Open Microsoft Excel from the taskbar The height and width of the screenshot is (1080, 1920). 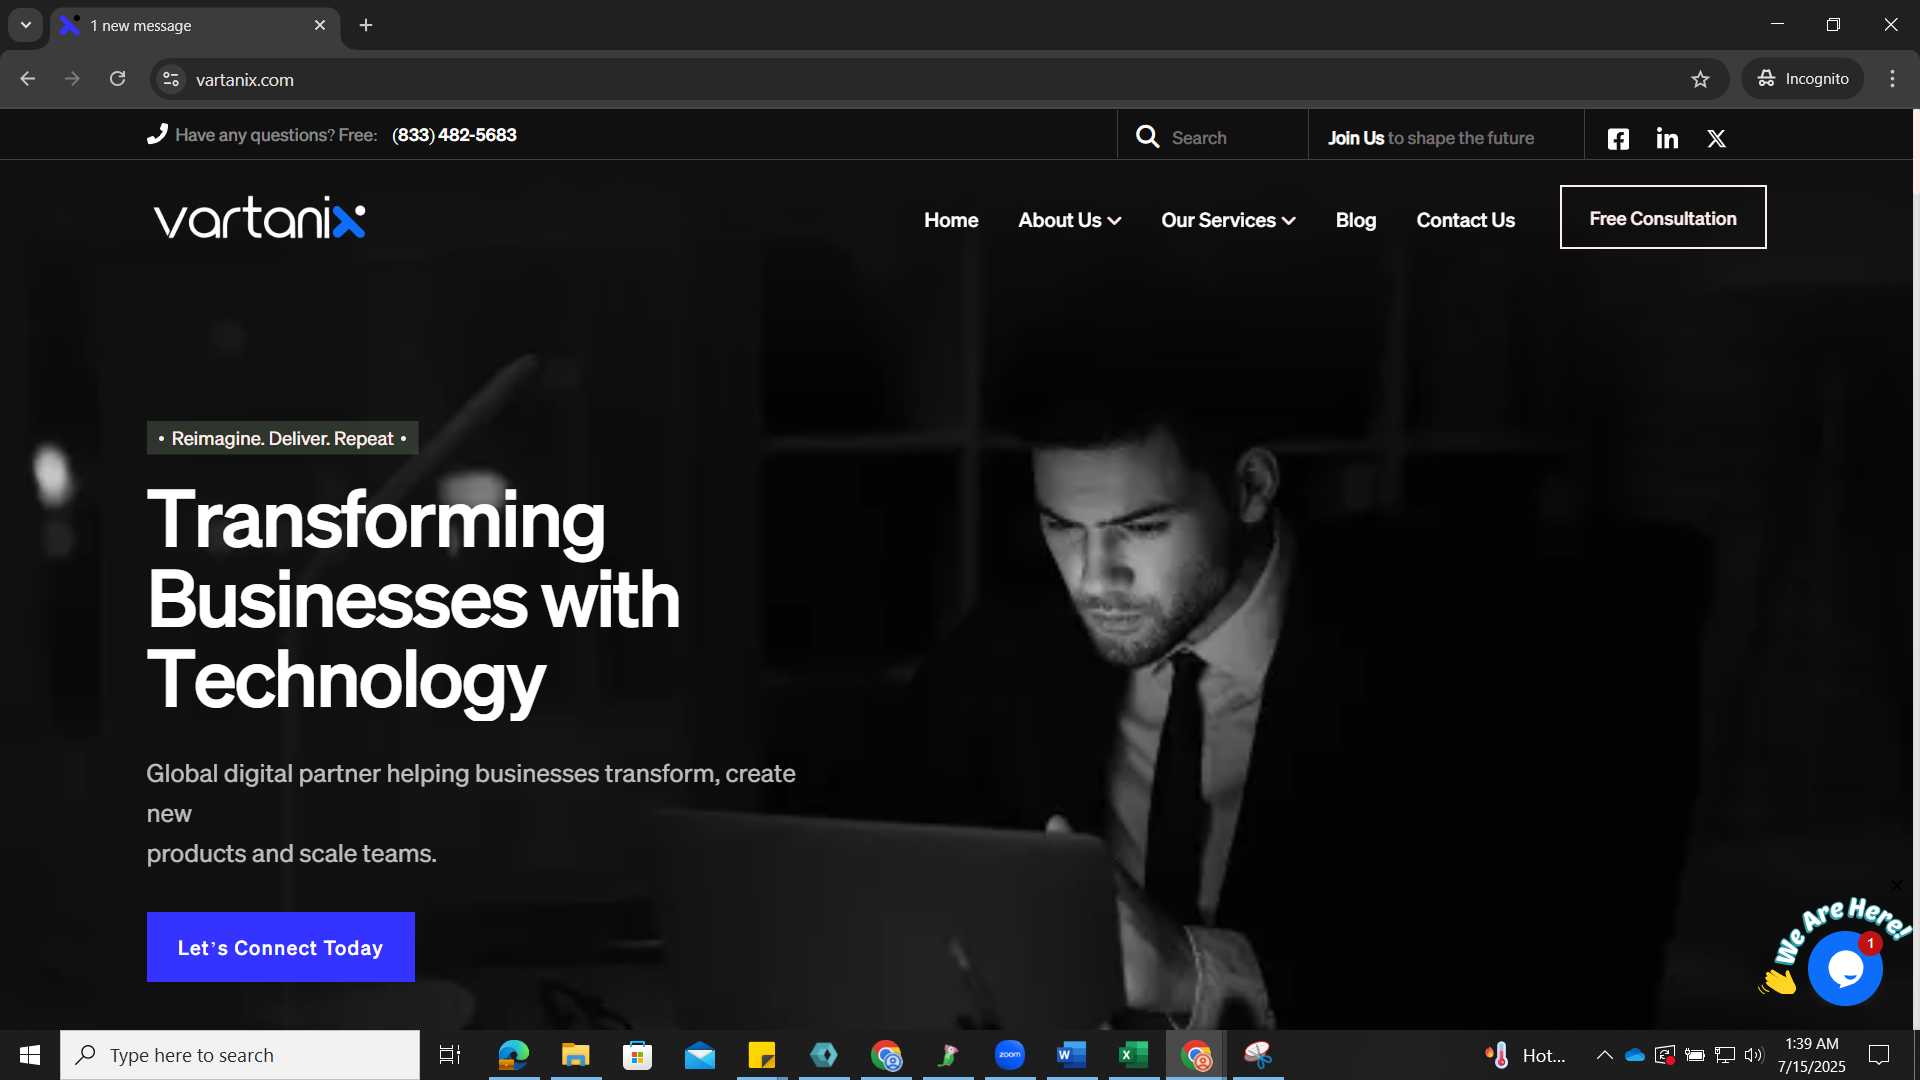click(x=1133, y=1055)
